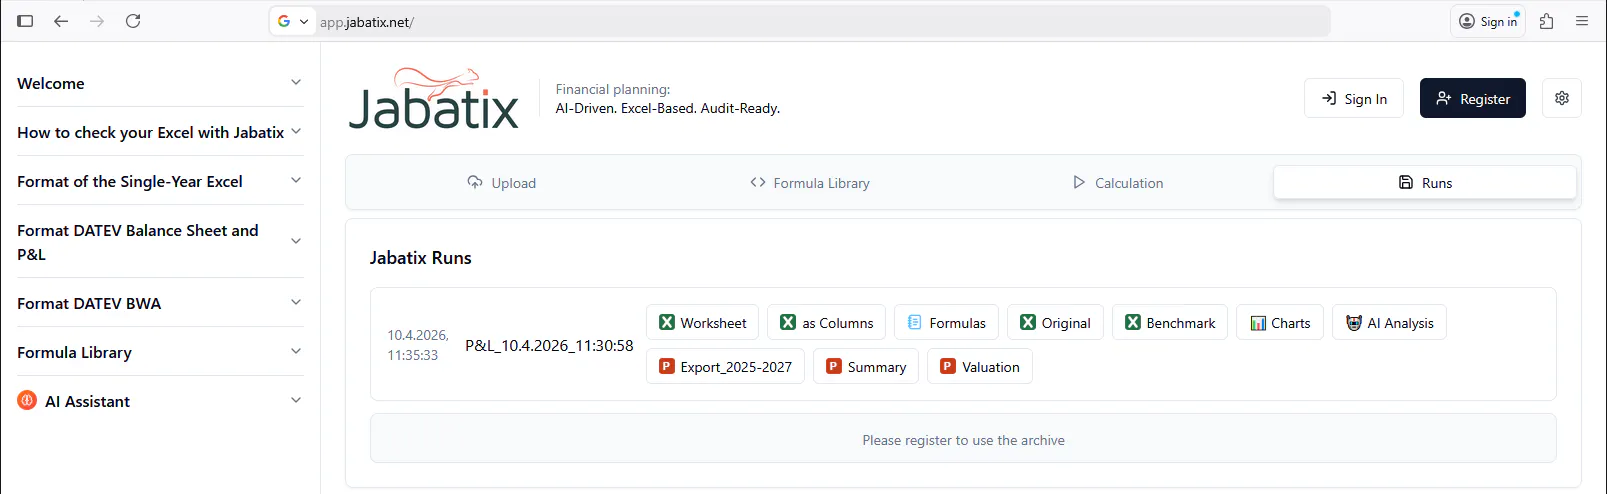The width and height of the screenshot is (1607, 494).
Task: Switch to the Upload tab
Action: point(502,183)
